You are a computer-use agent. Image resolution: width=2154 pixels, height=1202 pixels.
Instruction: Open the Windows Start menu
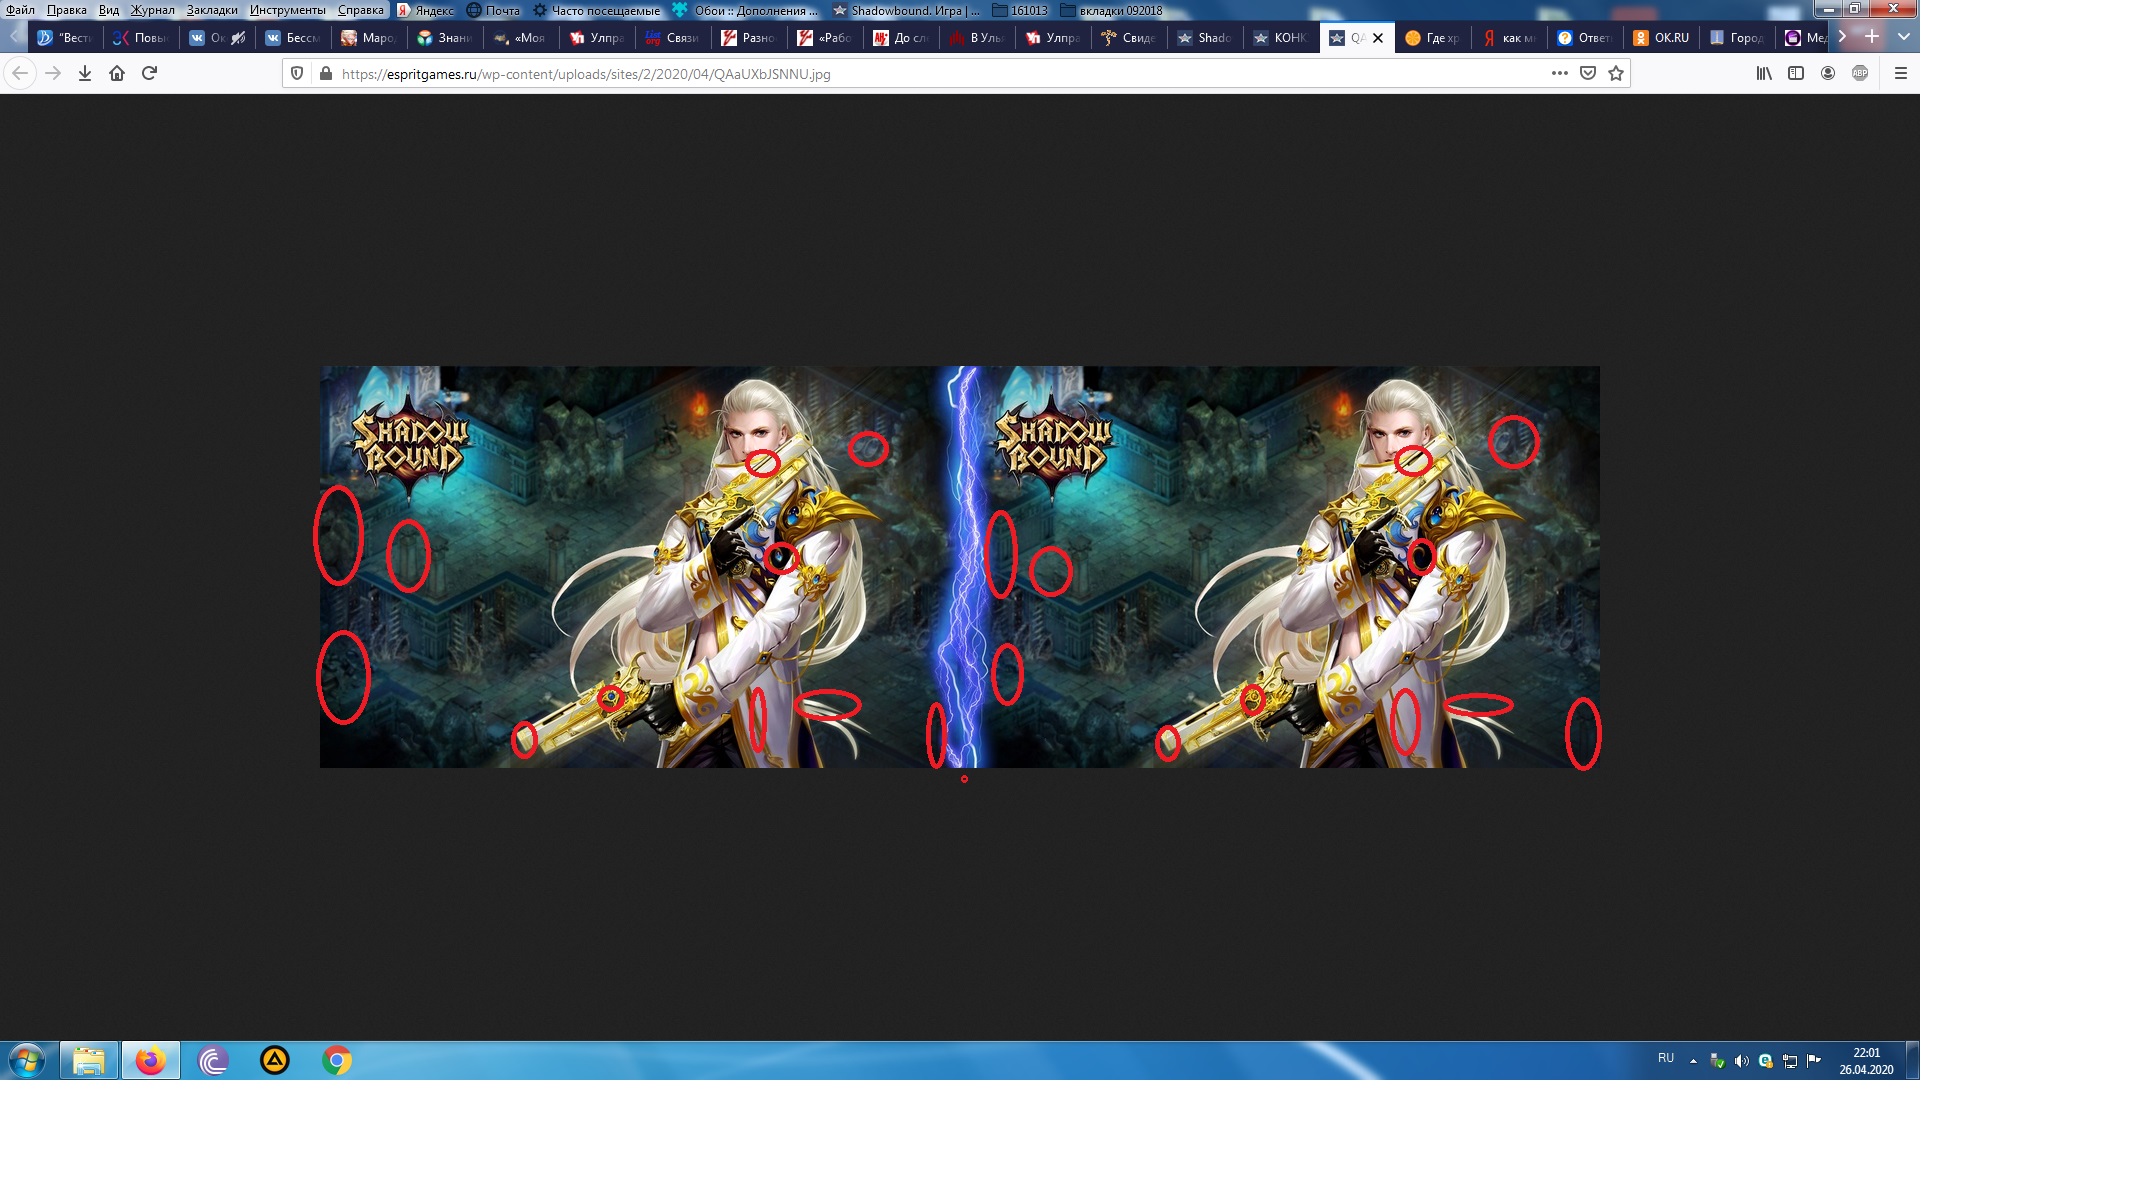[x=28, y=1060]
